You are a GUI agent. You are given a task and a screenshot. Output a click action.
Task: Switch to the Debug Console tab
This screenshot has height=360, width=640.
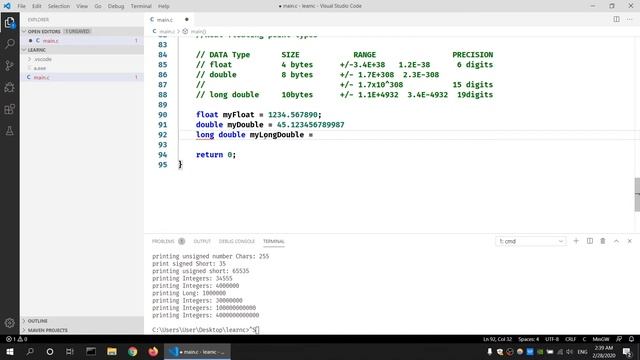[x=237, y=241]
